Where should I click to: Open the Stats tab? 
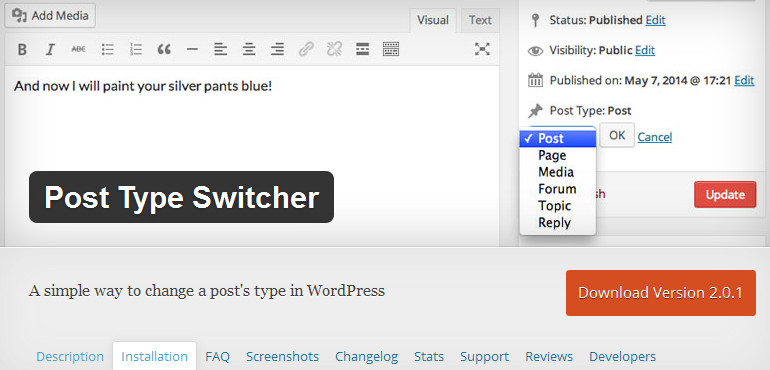point(429,356)
